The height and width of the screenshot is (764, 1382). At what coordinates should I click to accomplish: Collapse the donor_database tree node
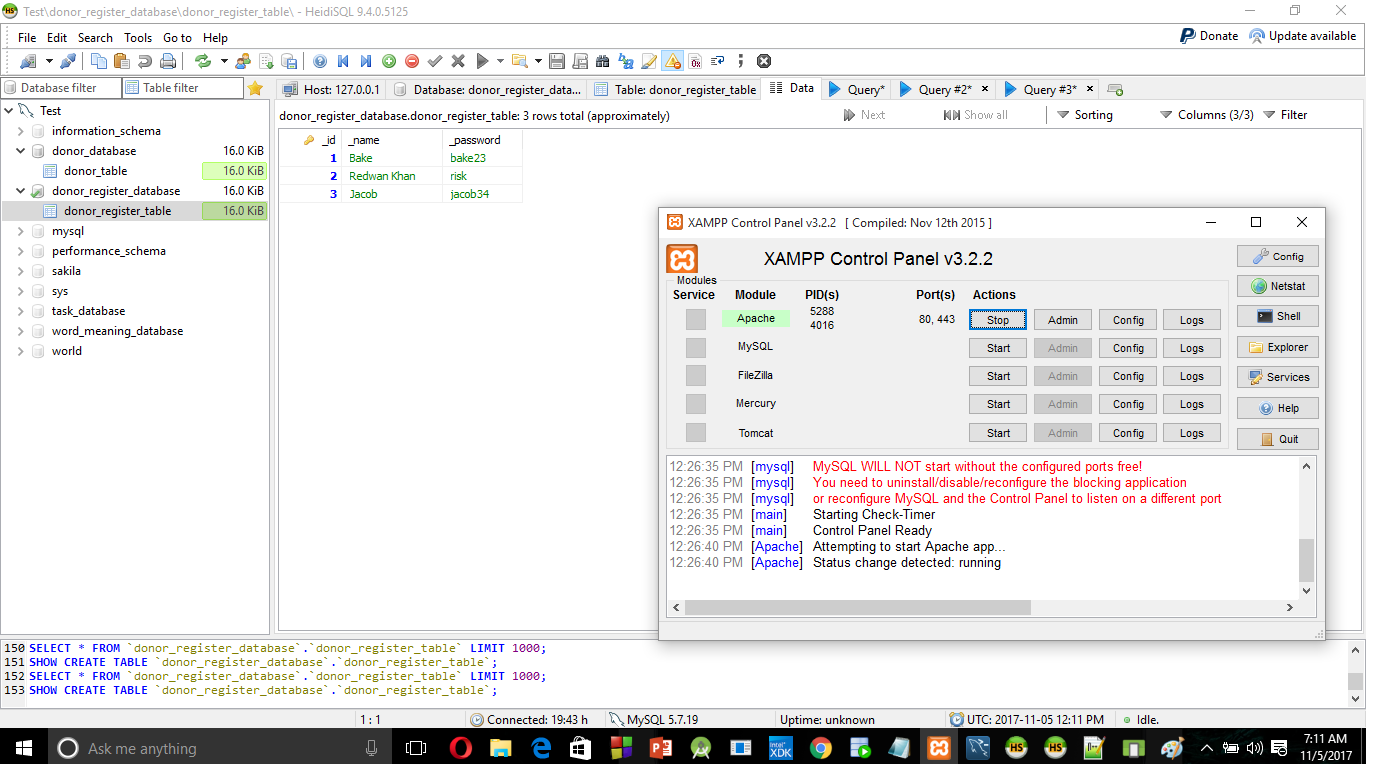click(x=21, y=151)
